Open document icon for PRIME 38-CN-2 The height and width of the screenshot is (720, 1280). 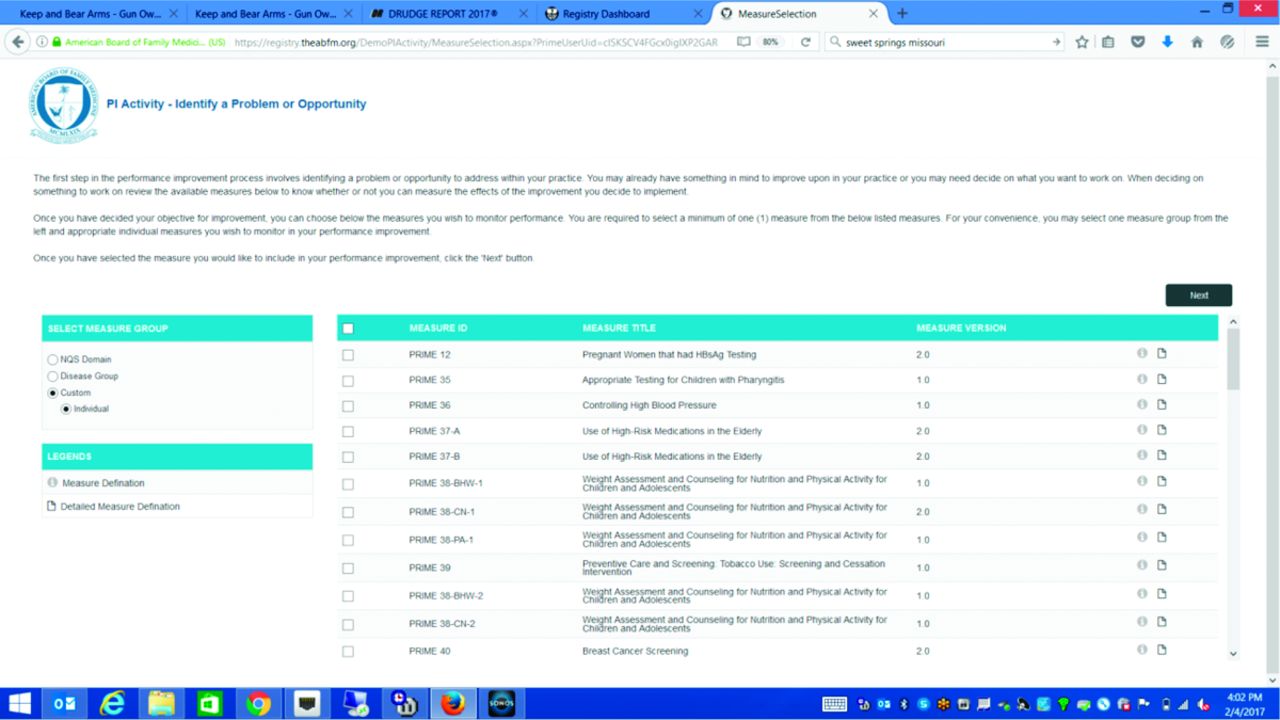1162,622
